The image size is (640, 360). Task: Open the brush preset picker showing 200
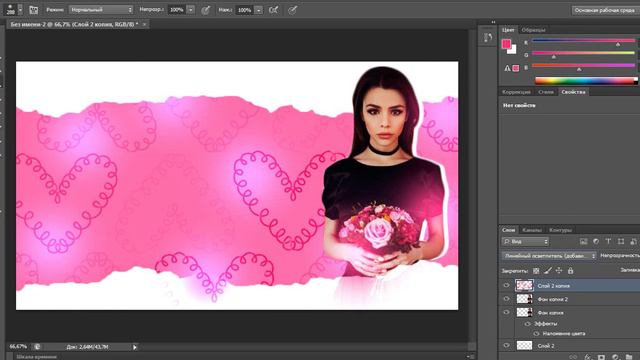click(14, 9)
